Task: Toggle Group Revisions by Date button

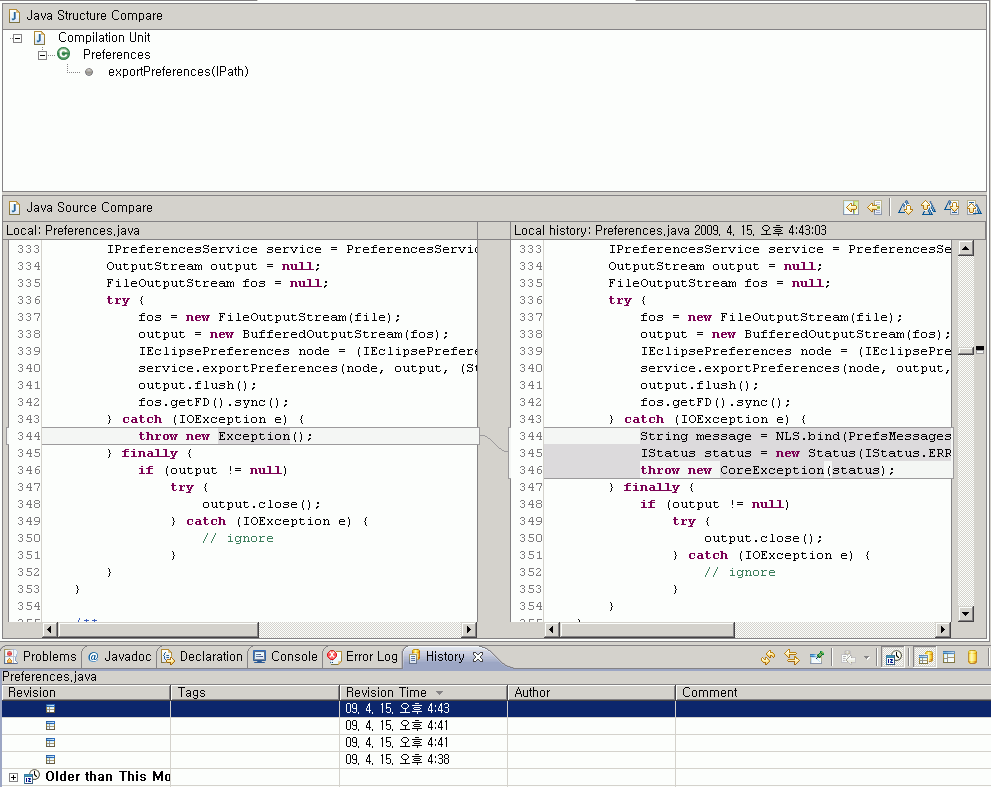Action: pos(894,657)
